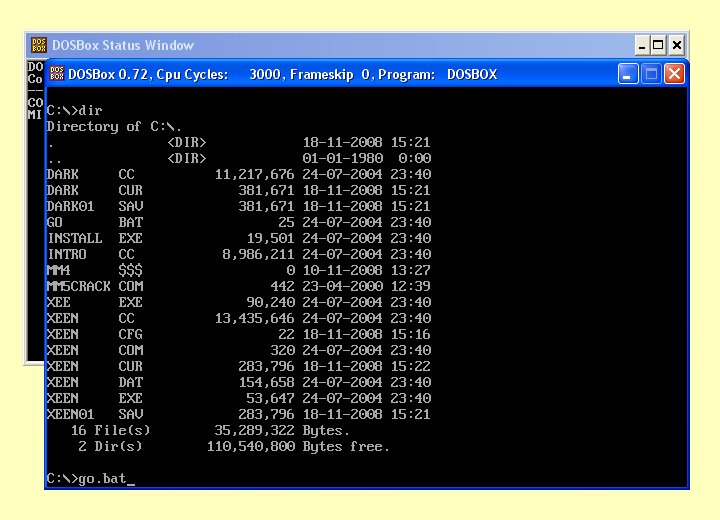Click the DARK CC file row
Viewport: 720px width, 520px height.
pyautogui.click(x=239, y=174)
